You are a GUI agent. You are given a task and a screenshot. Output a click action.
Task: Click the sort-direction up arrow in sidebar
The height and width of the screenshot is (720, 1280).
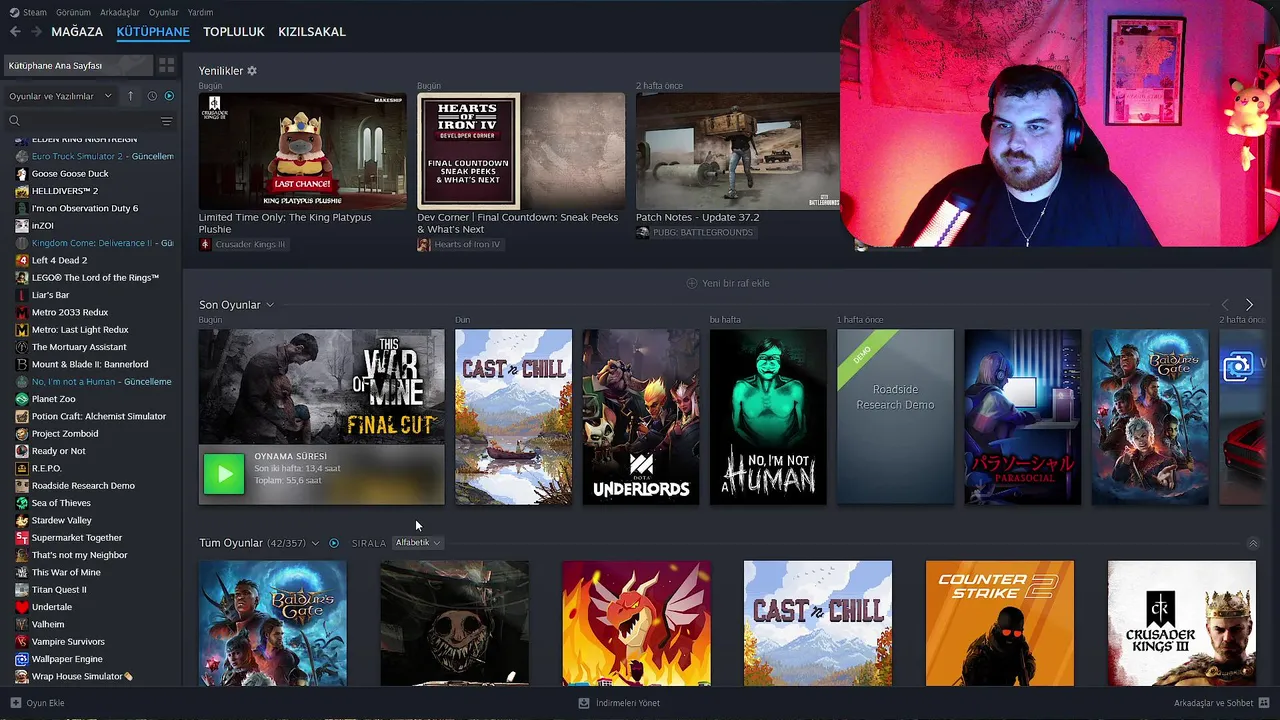(130, 96)
